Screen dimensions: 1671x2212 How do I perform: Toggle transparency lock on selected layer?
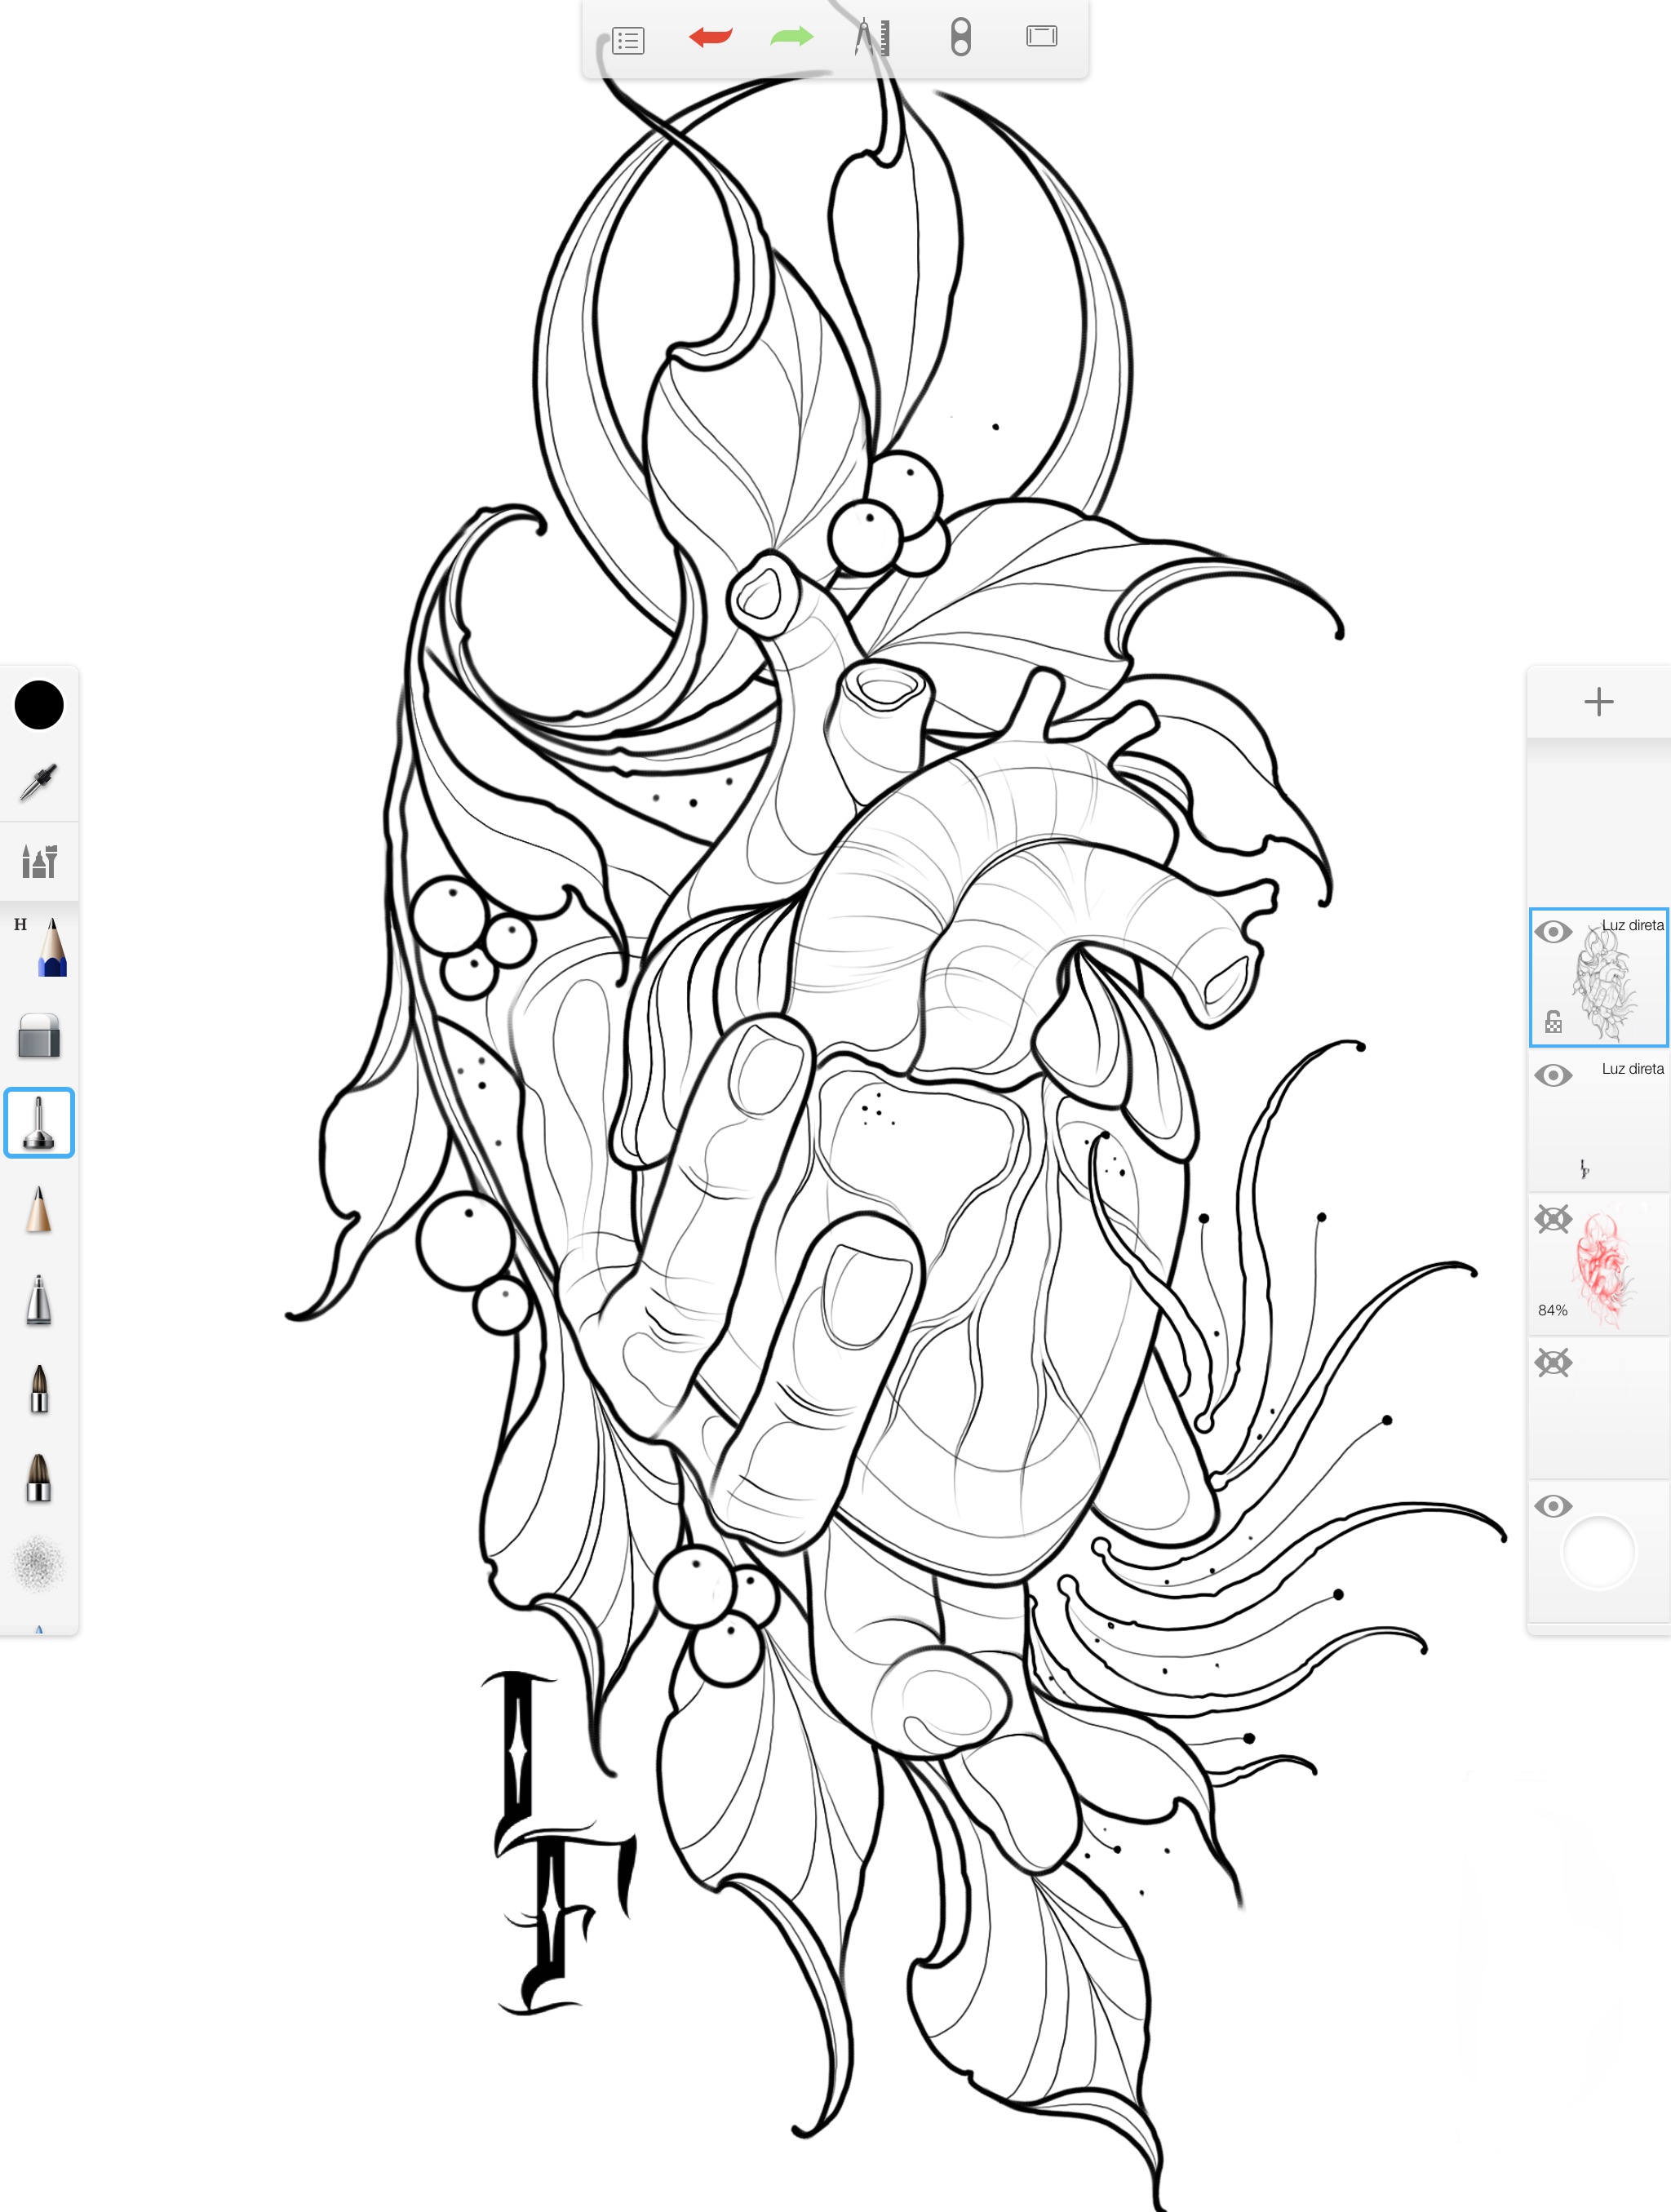[1553, 1023]
